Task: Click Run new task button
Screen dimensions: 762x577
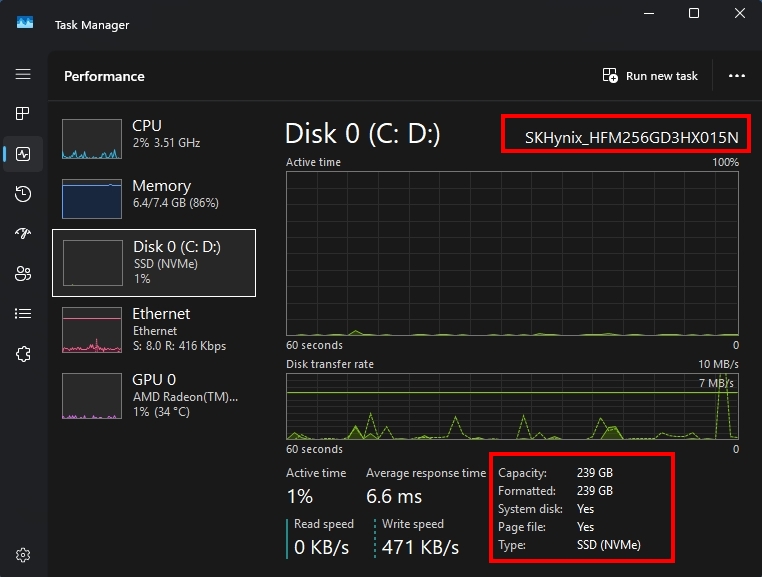Action: [650, 75]
